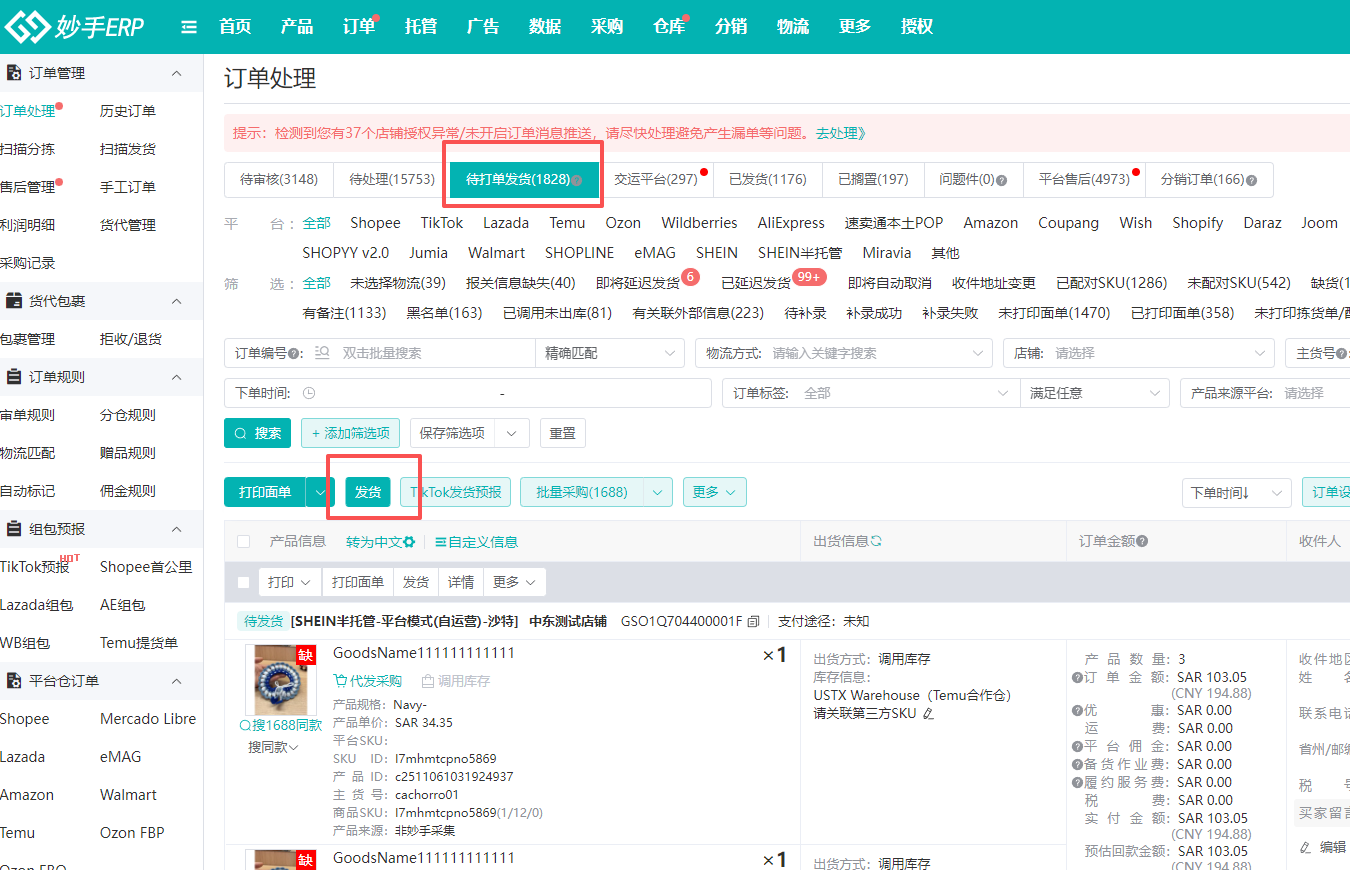Image resolution: width=1350 pixels, height=870 pixels.
Task: Open the 精确匹配 match type dropdown
Action: pyautogui.click(x=609, y=353)
